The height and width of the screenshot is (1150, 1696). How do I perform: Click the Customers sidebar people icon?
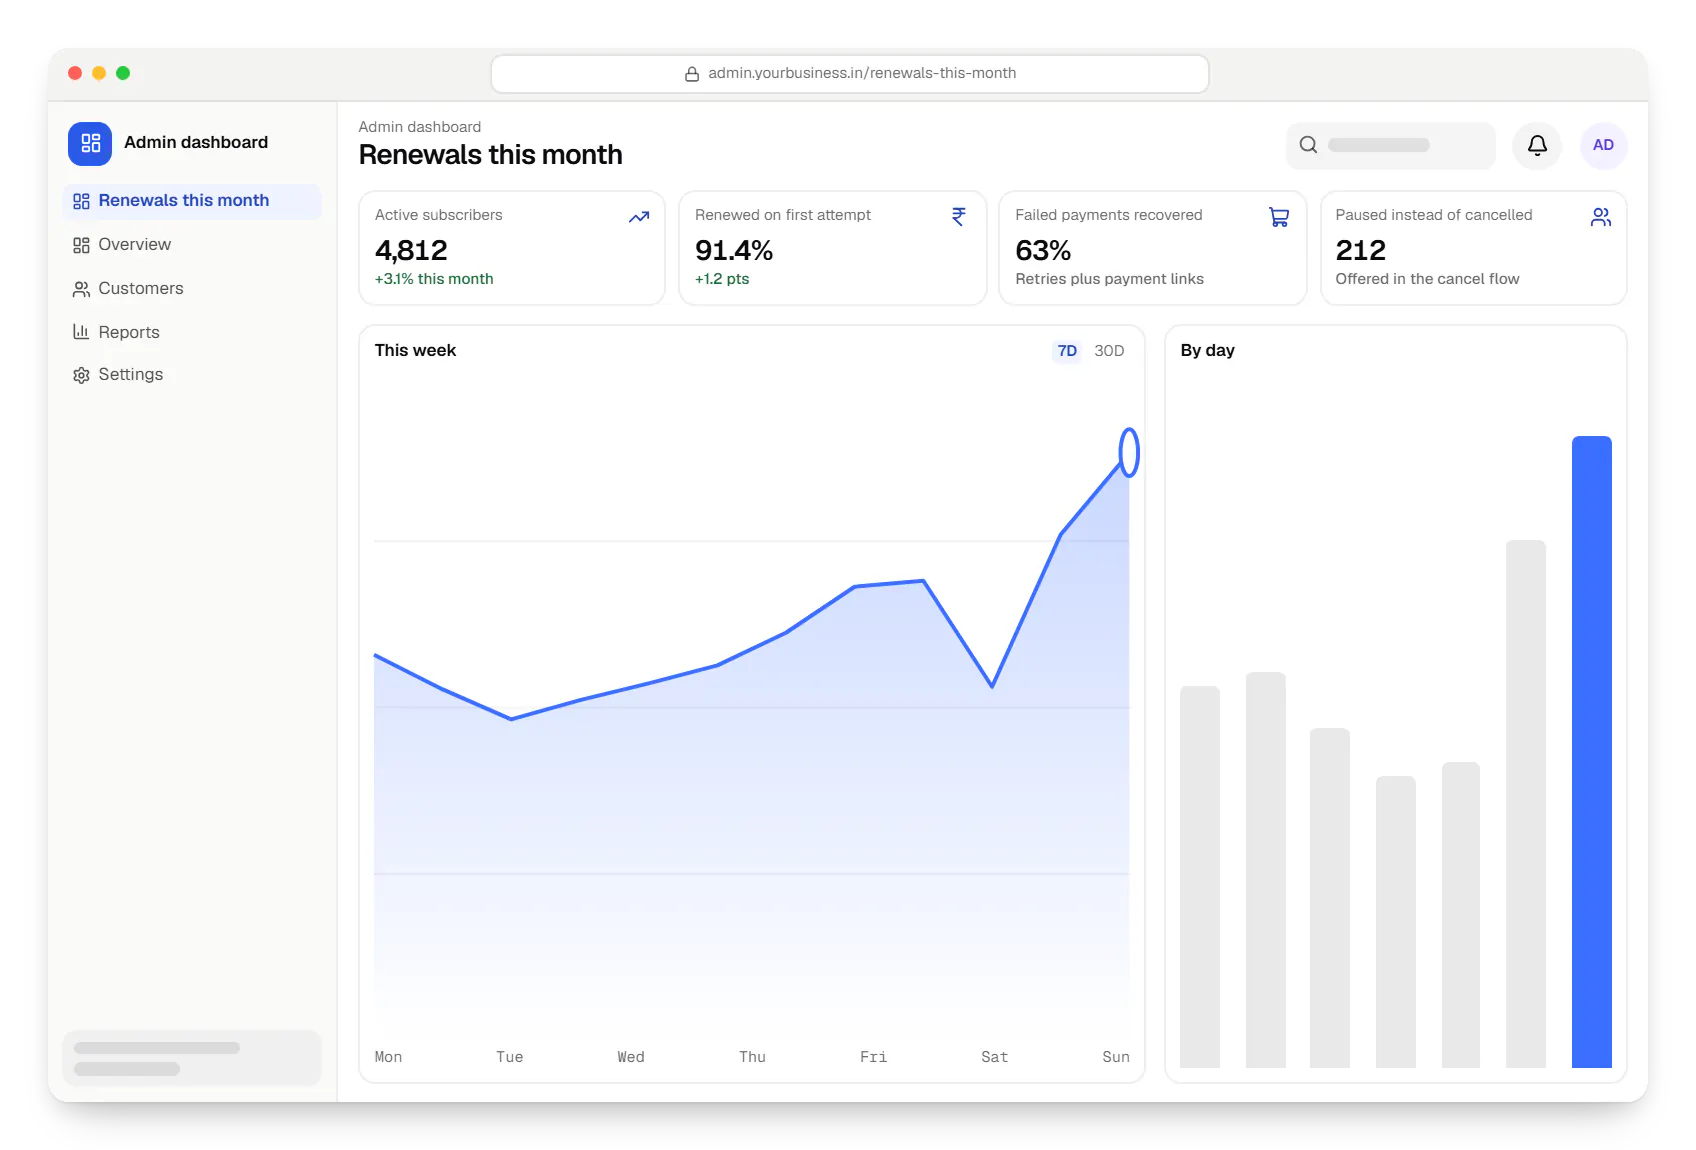(81, 289)
